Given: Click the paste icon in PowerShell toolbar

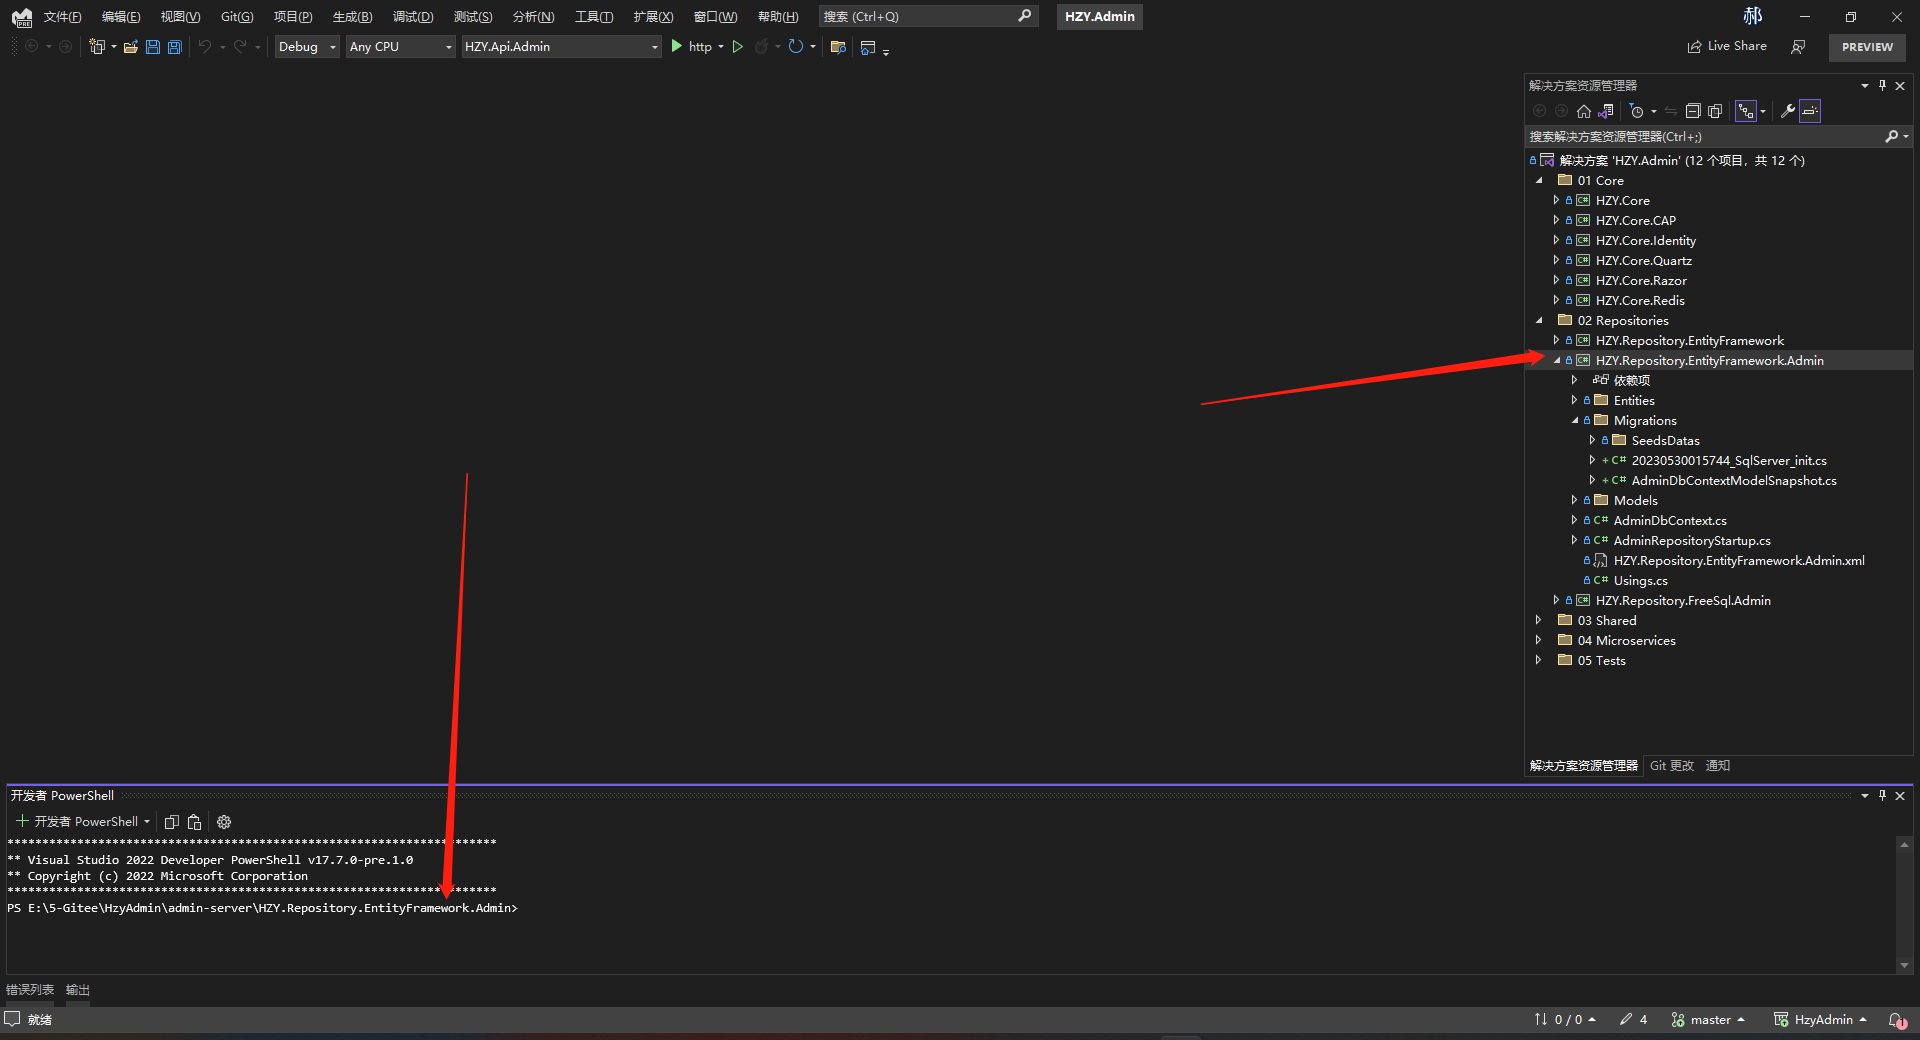Looking at the screenshot, I should (195, 822).
